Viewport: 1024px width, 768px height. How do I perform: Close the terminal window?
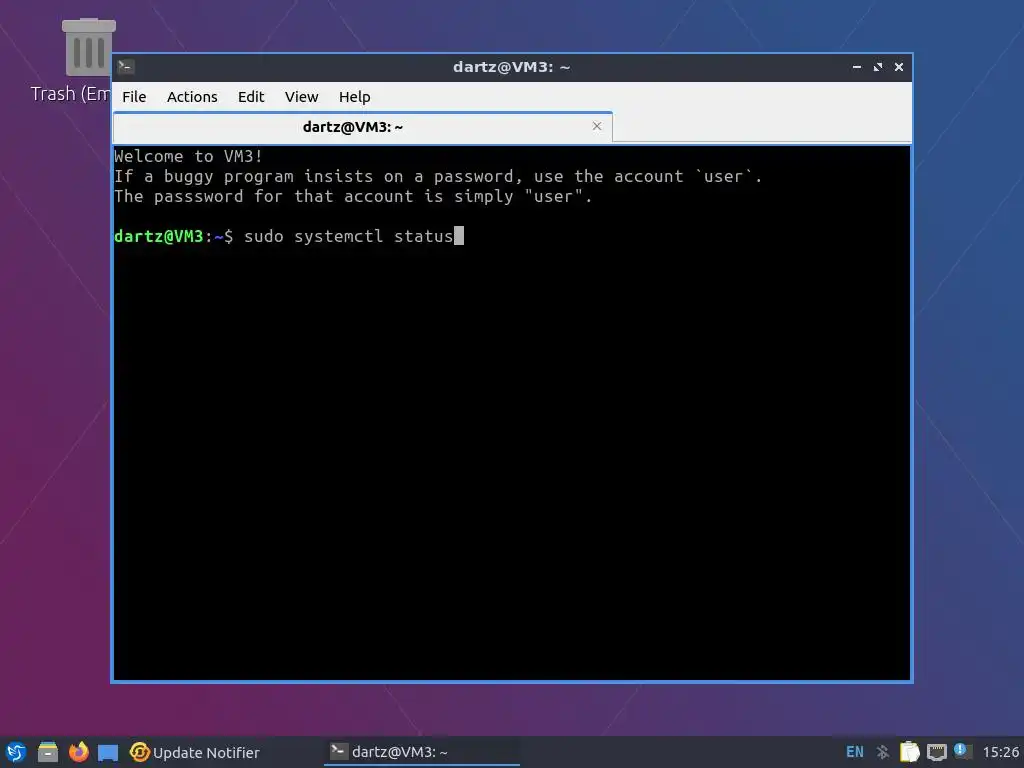click(899, 67)
